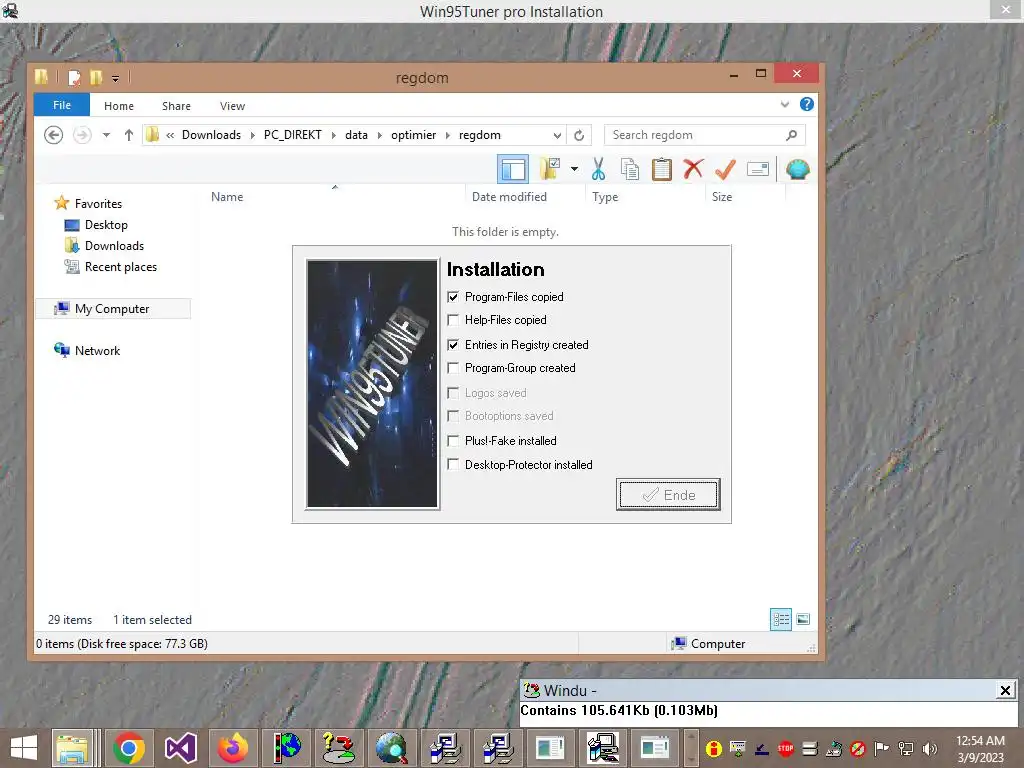This screenshot has width=1024, height=768.
Task: Click the scissors Cut icon
Action: click(598, 169)
